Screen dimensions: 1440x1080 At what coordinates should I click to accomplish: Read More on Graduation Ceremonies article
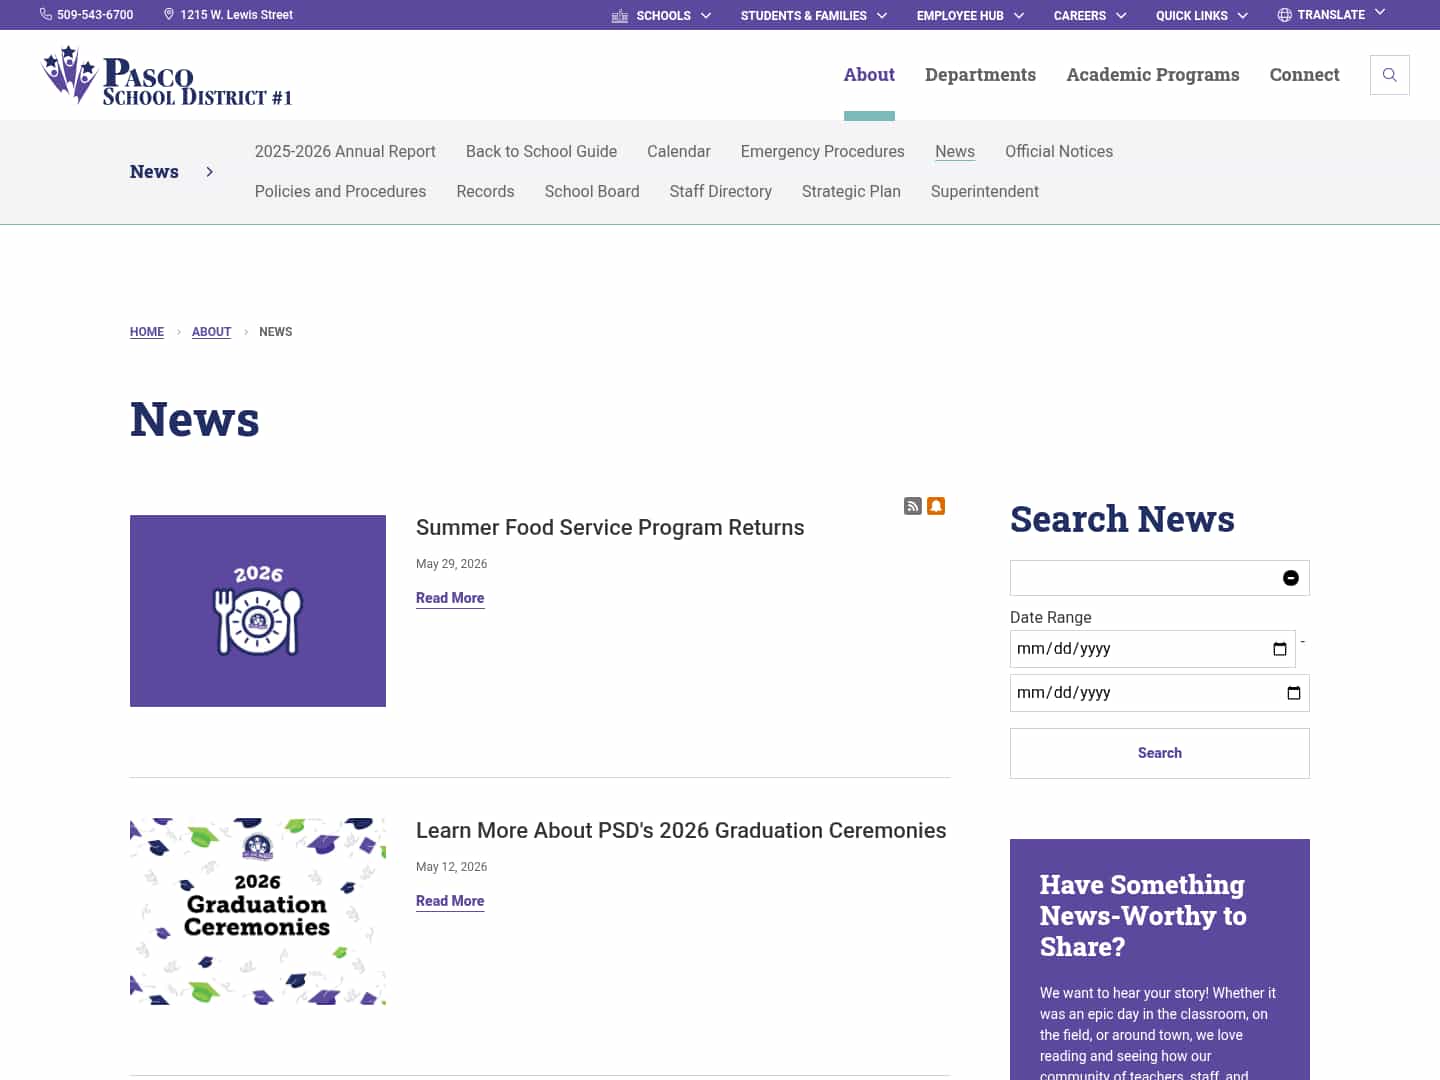(x=450, y=901)
